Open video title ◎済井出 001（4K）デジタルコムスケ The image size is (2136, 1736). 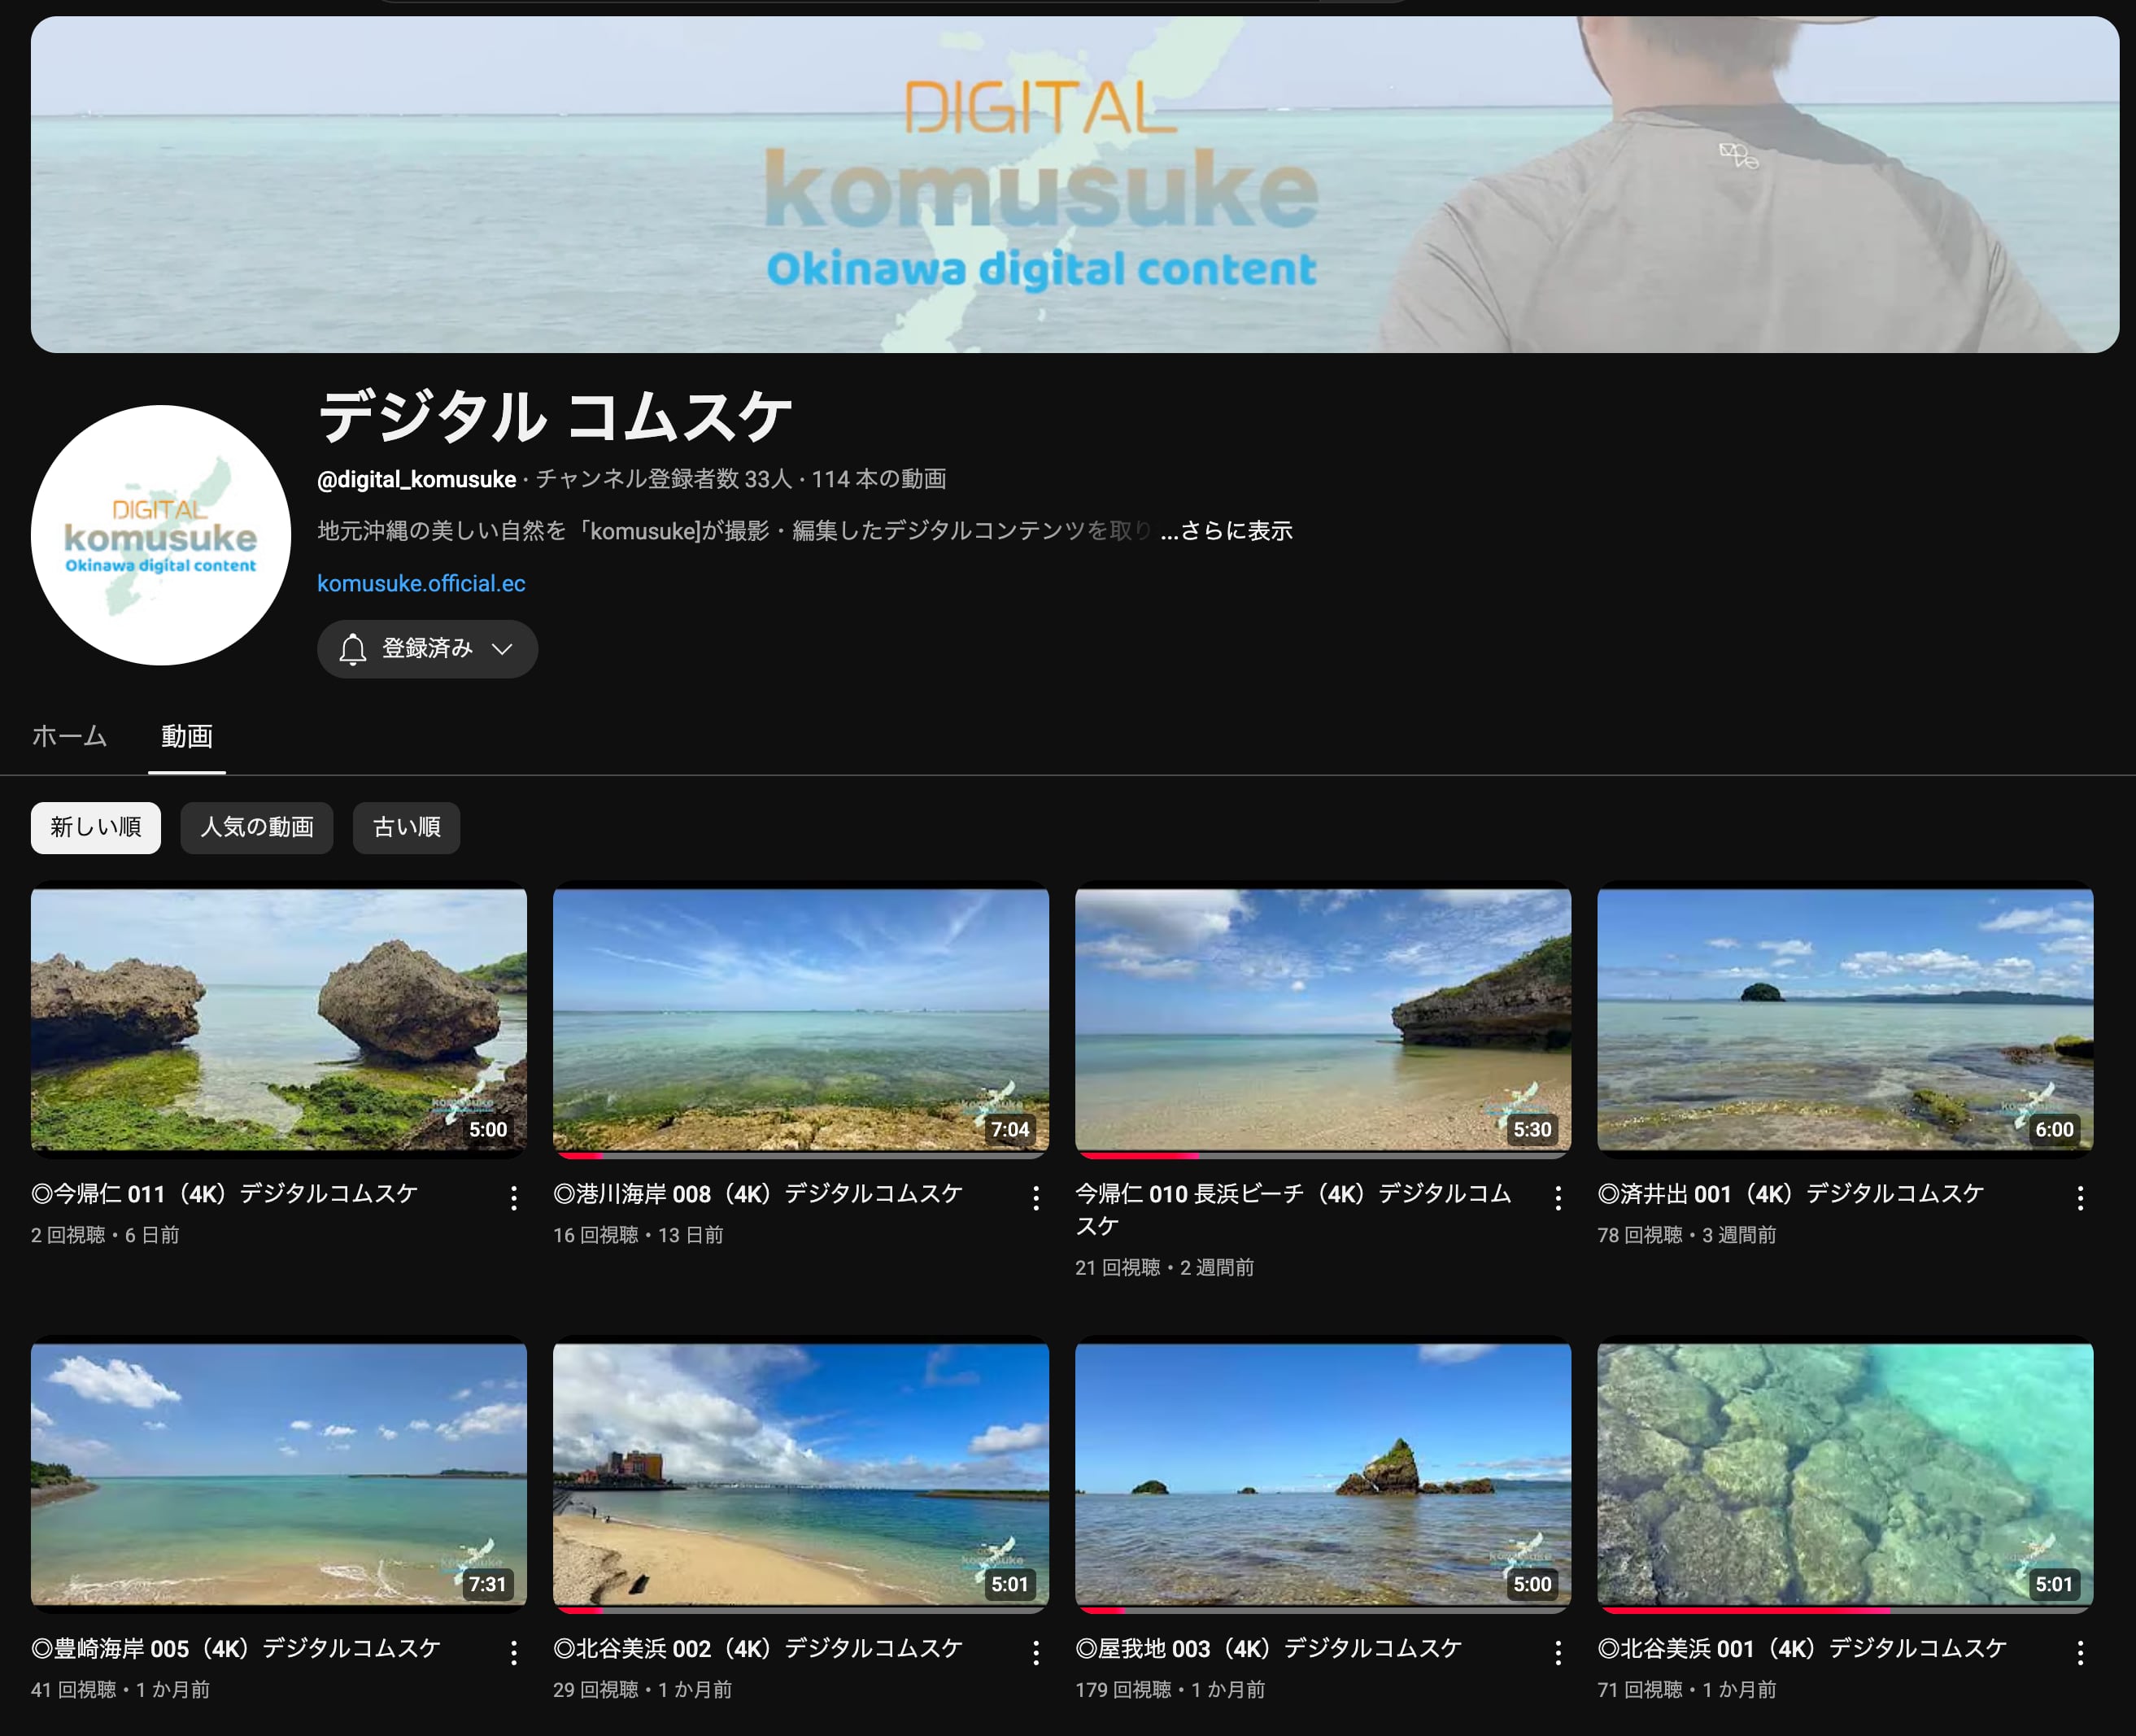[x=1791, y=1193]
